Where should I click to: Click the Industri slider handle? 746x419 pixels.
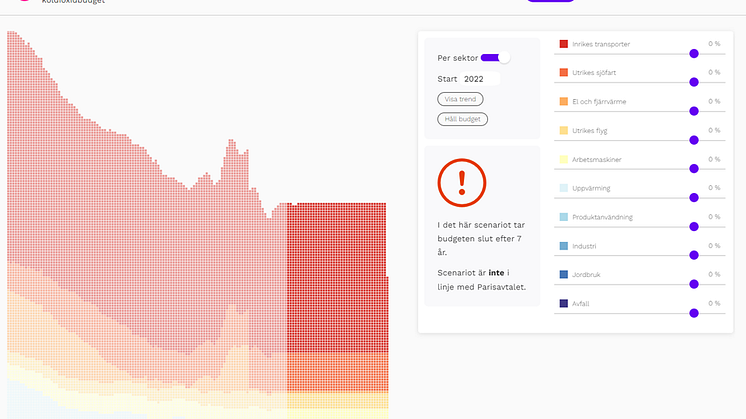point(694,255)
